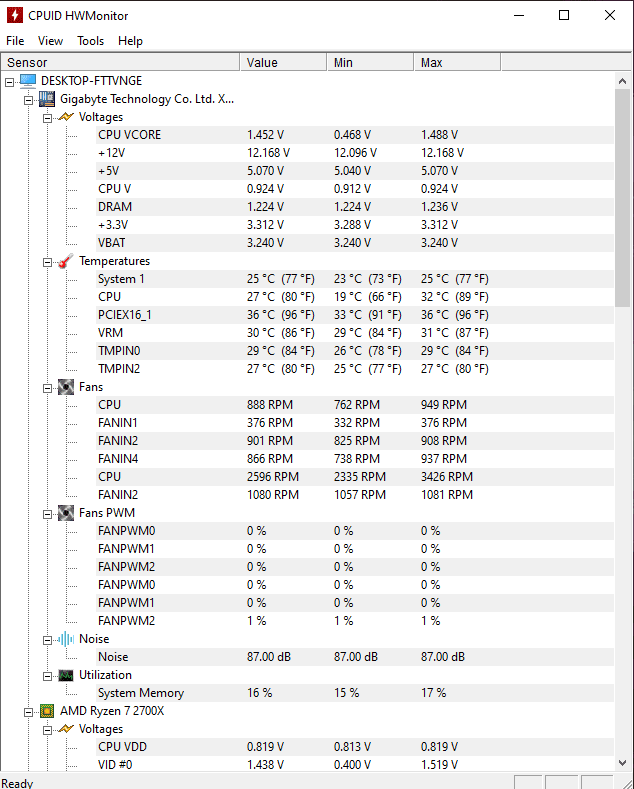Click the Ryzen Voltages lightning icon

coord(66,729)
